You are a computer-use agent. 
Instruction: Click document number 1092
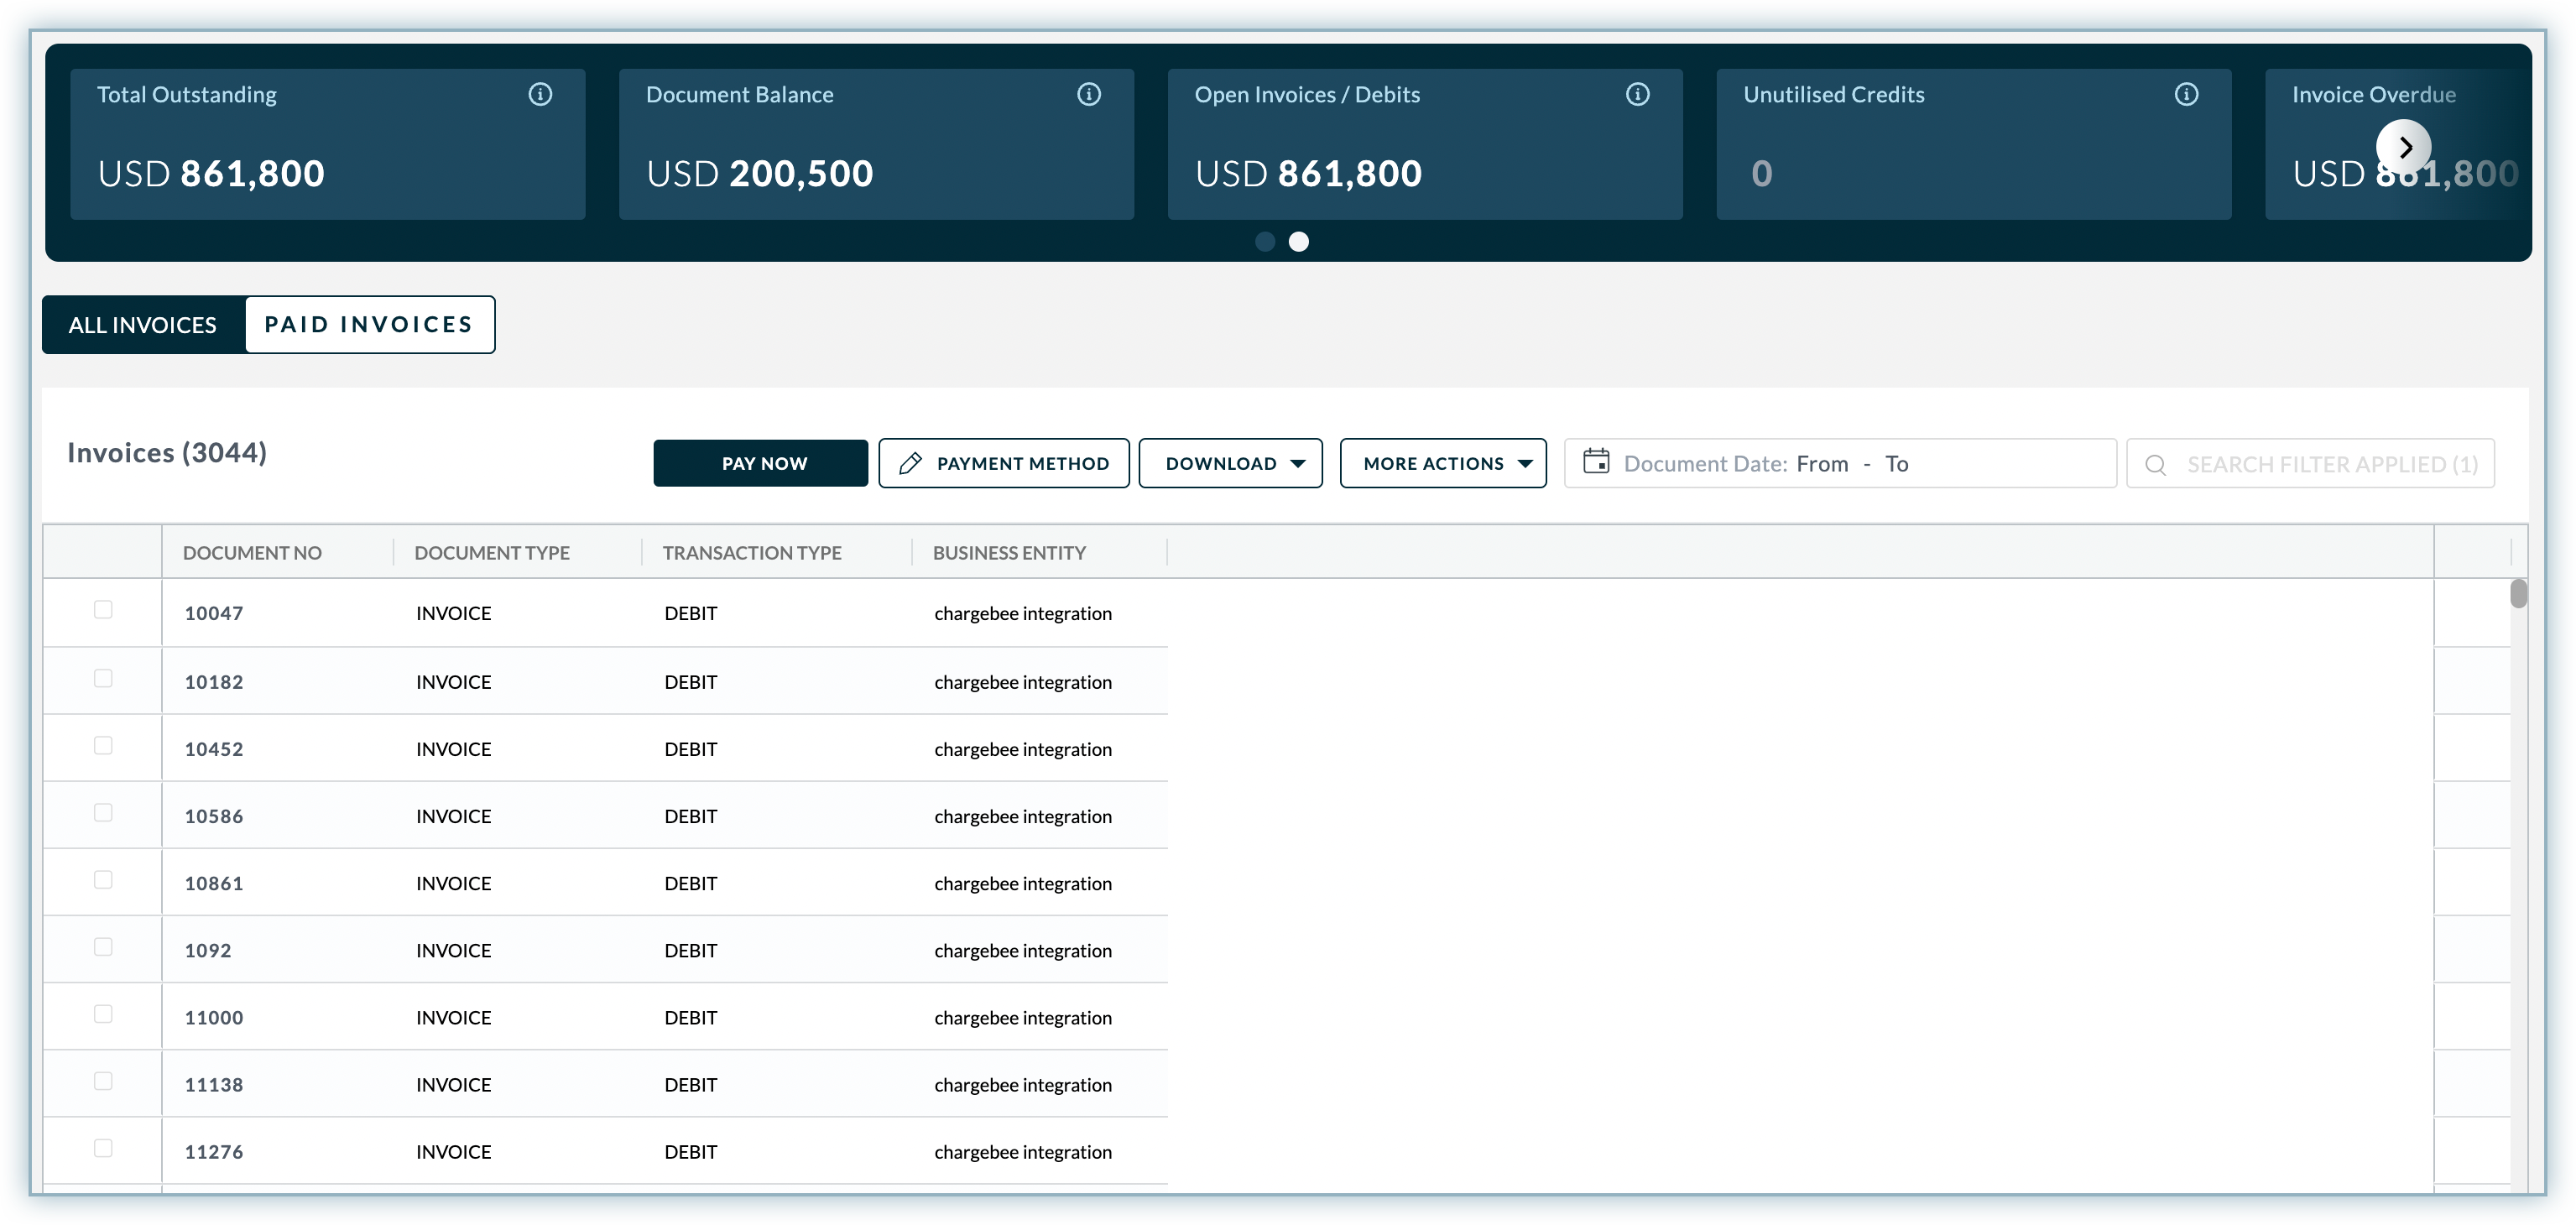point(208,950)
